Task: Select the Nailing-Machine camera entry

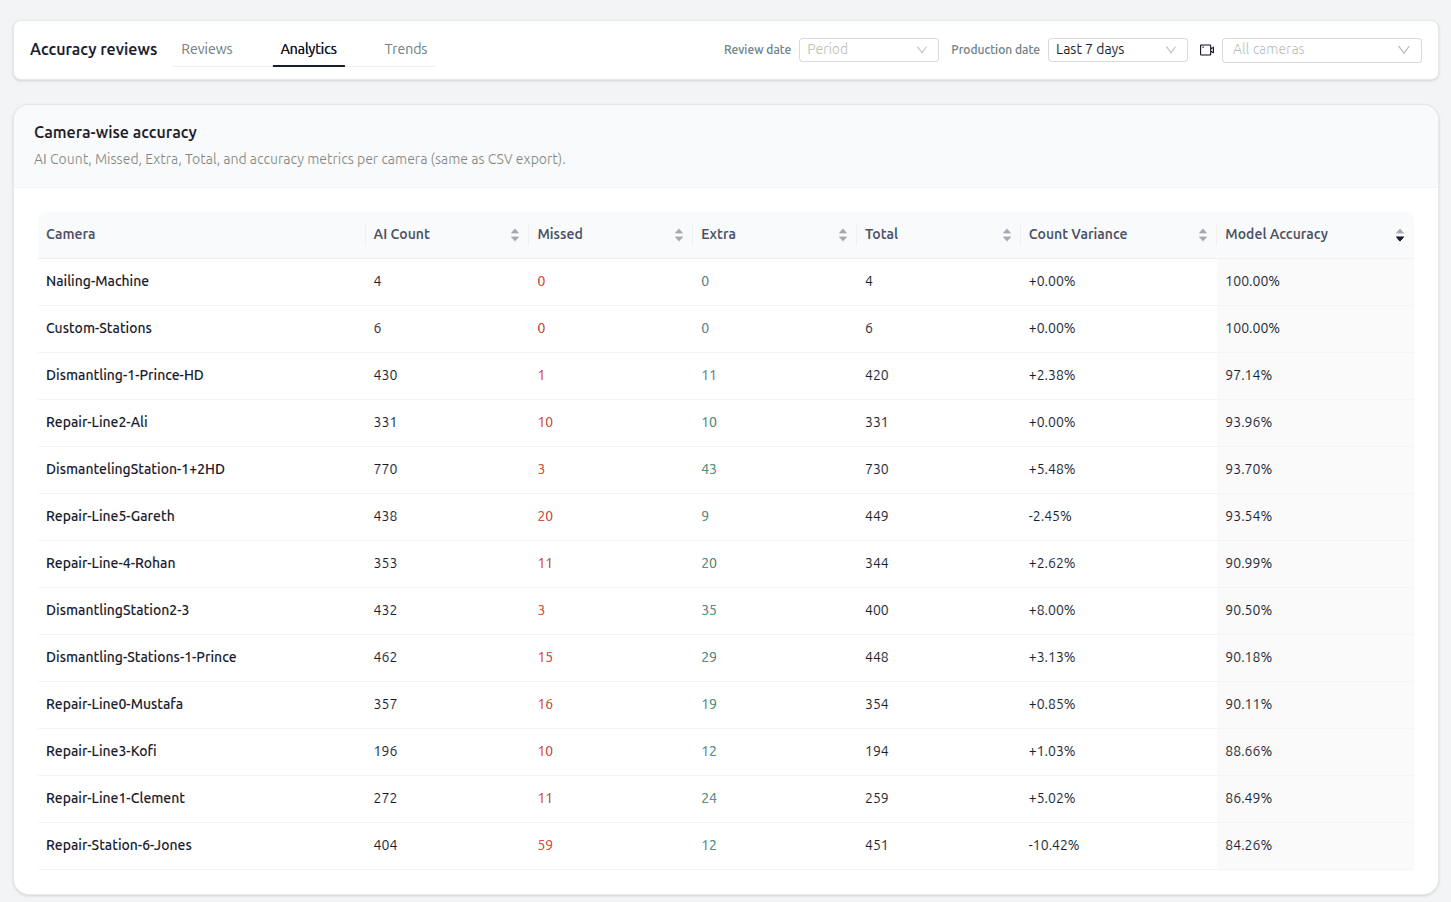Action: point(97,281)
